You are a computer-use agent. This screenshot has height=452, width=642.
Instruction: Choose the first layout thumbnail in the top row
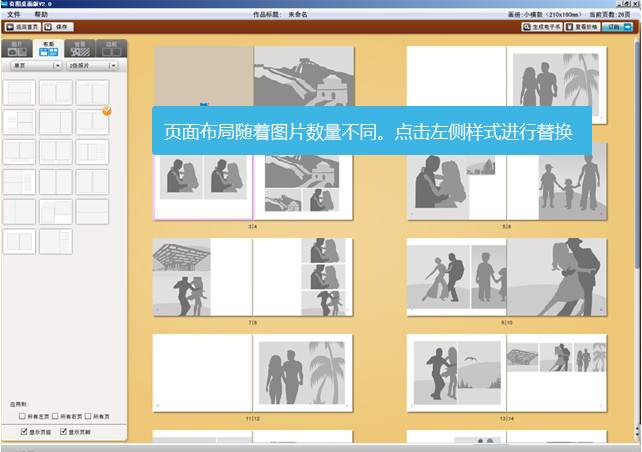pos(19,93)
